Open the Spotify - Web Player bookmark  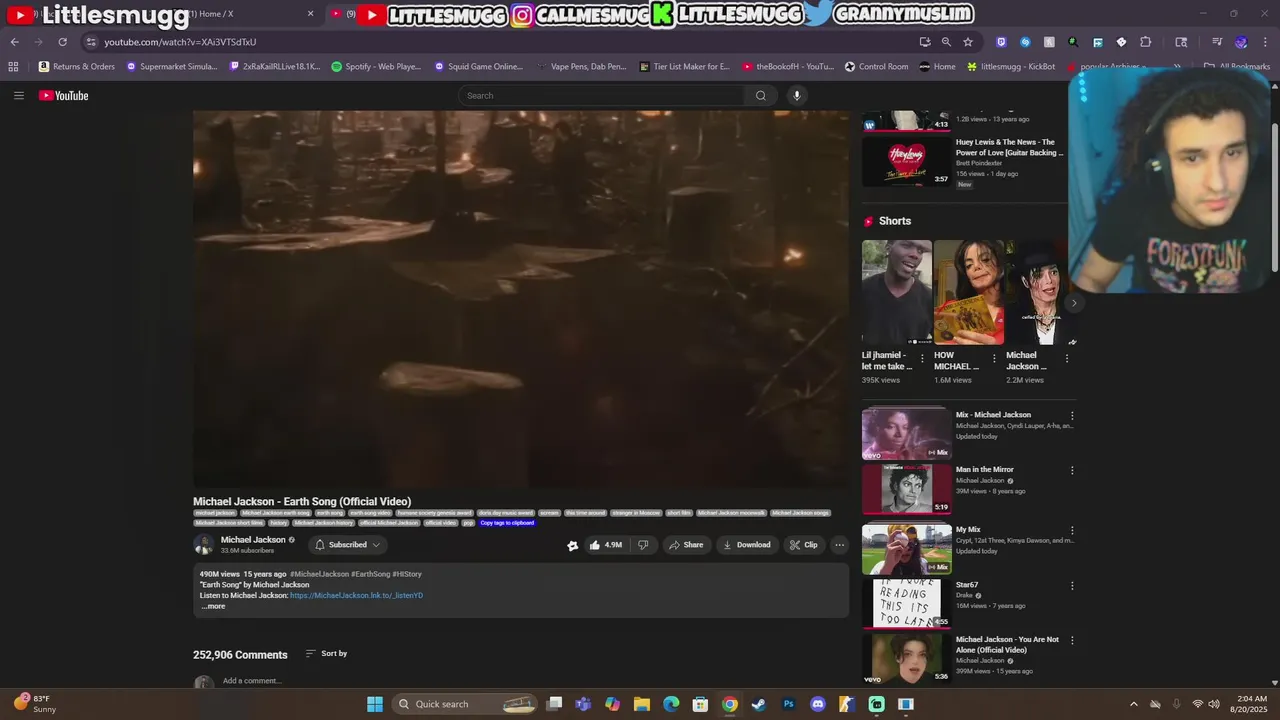(376, 67)
